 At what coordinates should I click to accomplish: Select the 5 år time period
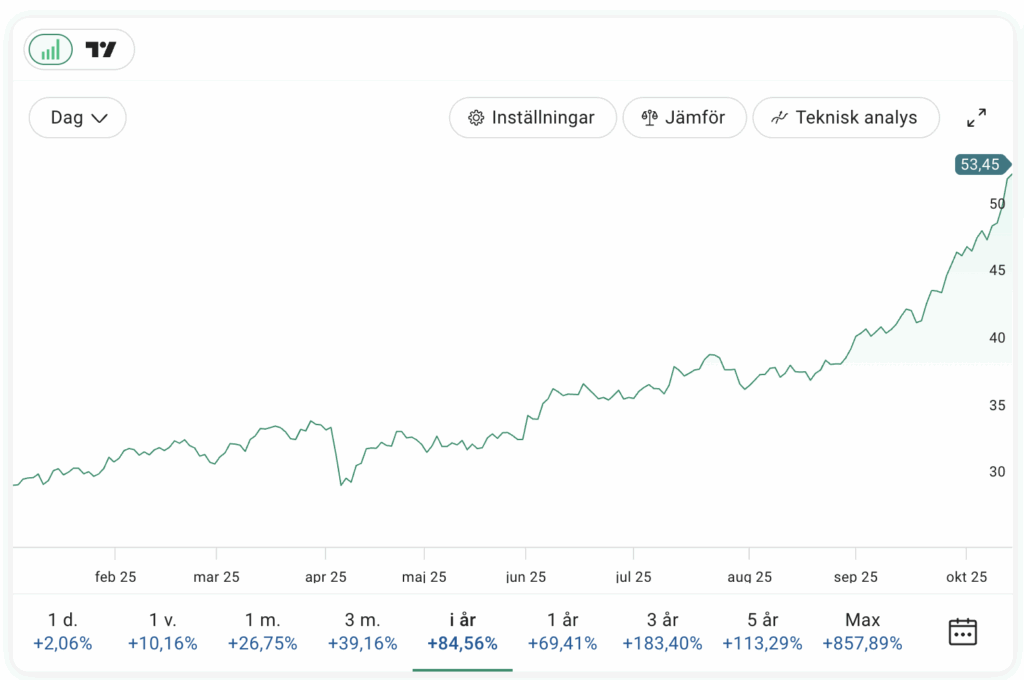coord(762,632)
